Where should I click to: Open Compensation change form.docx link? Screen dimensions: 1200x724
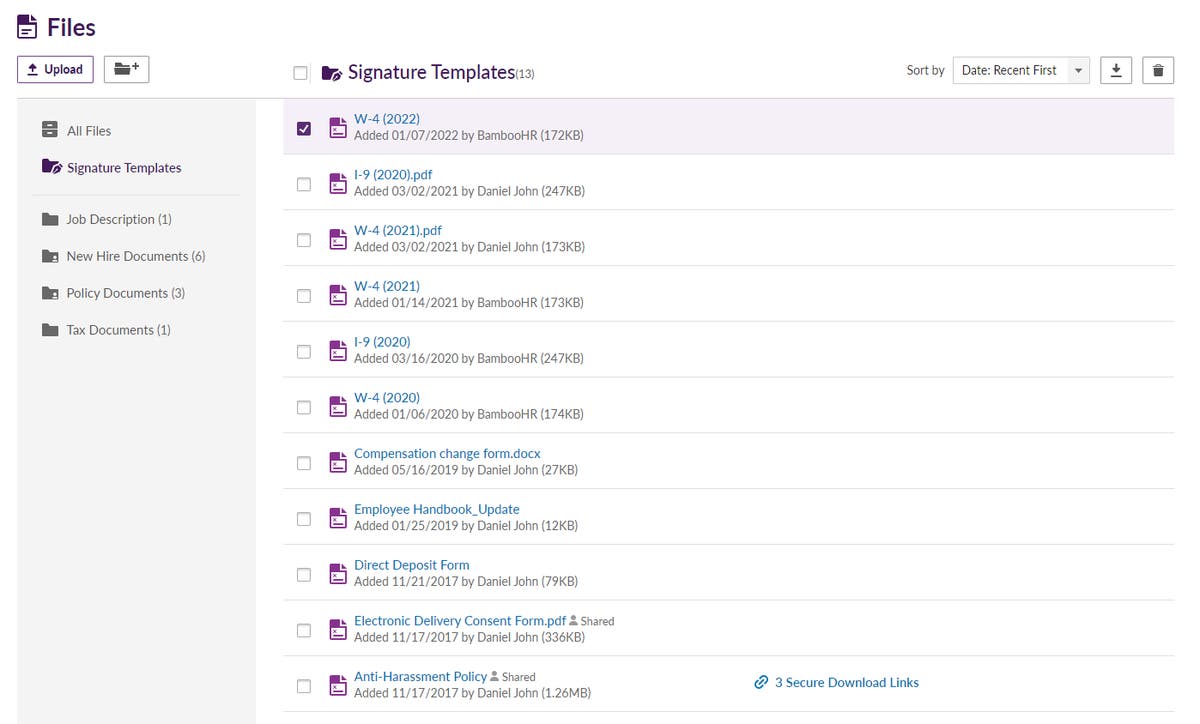point(447,454)
